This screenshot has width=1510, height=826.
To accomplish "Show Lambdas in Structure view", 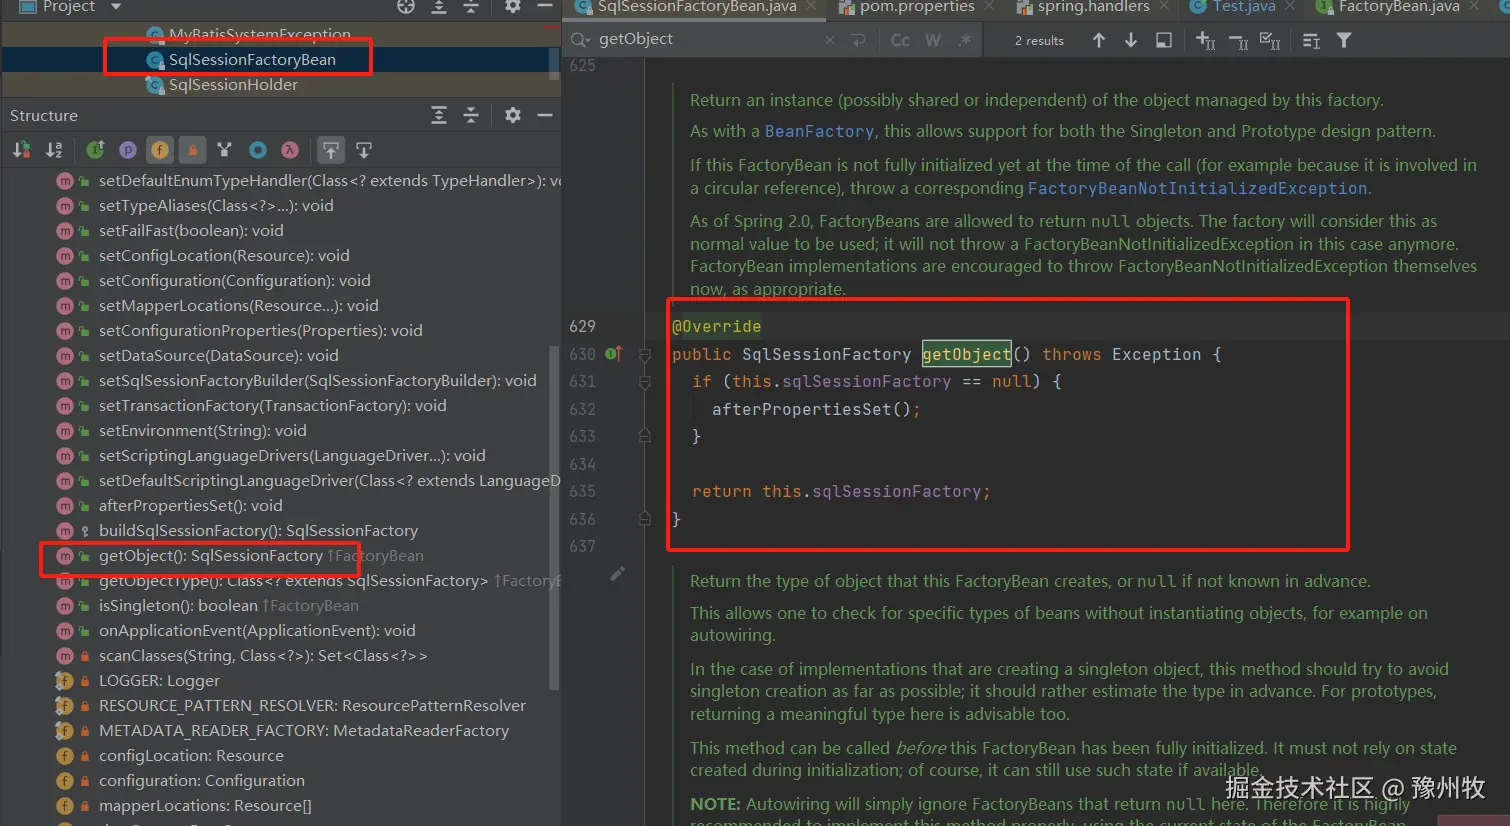I will pos(290,150).
